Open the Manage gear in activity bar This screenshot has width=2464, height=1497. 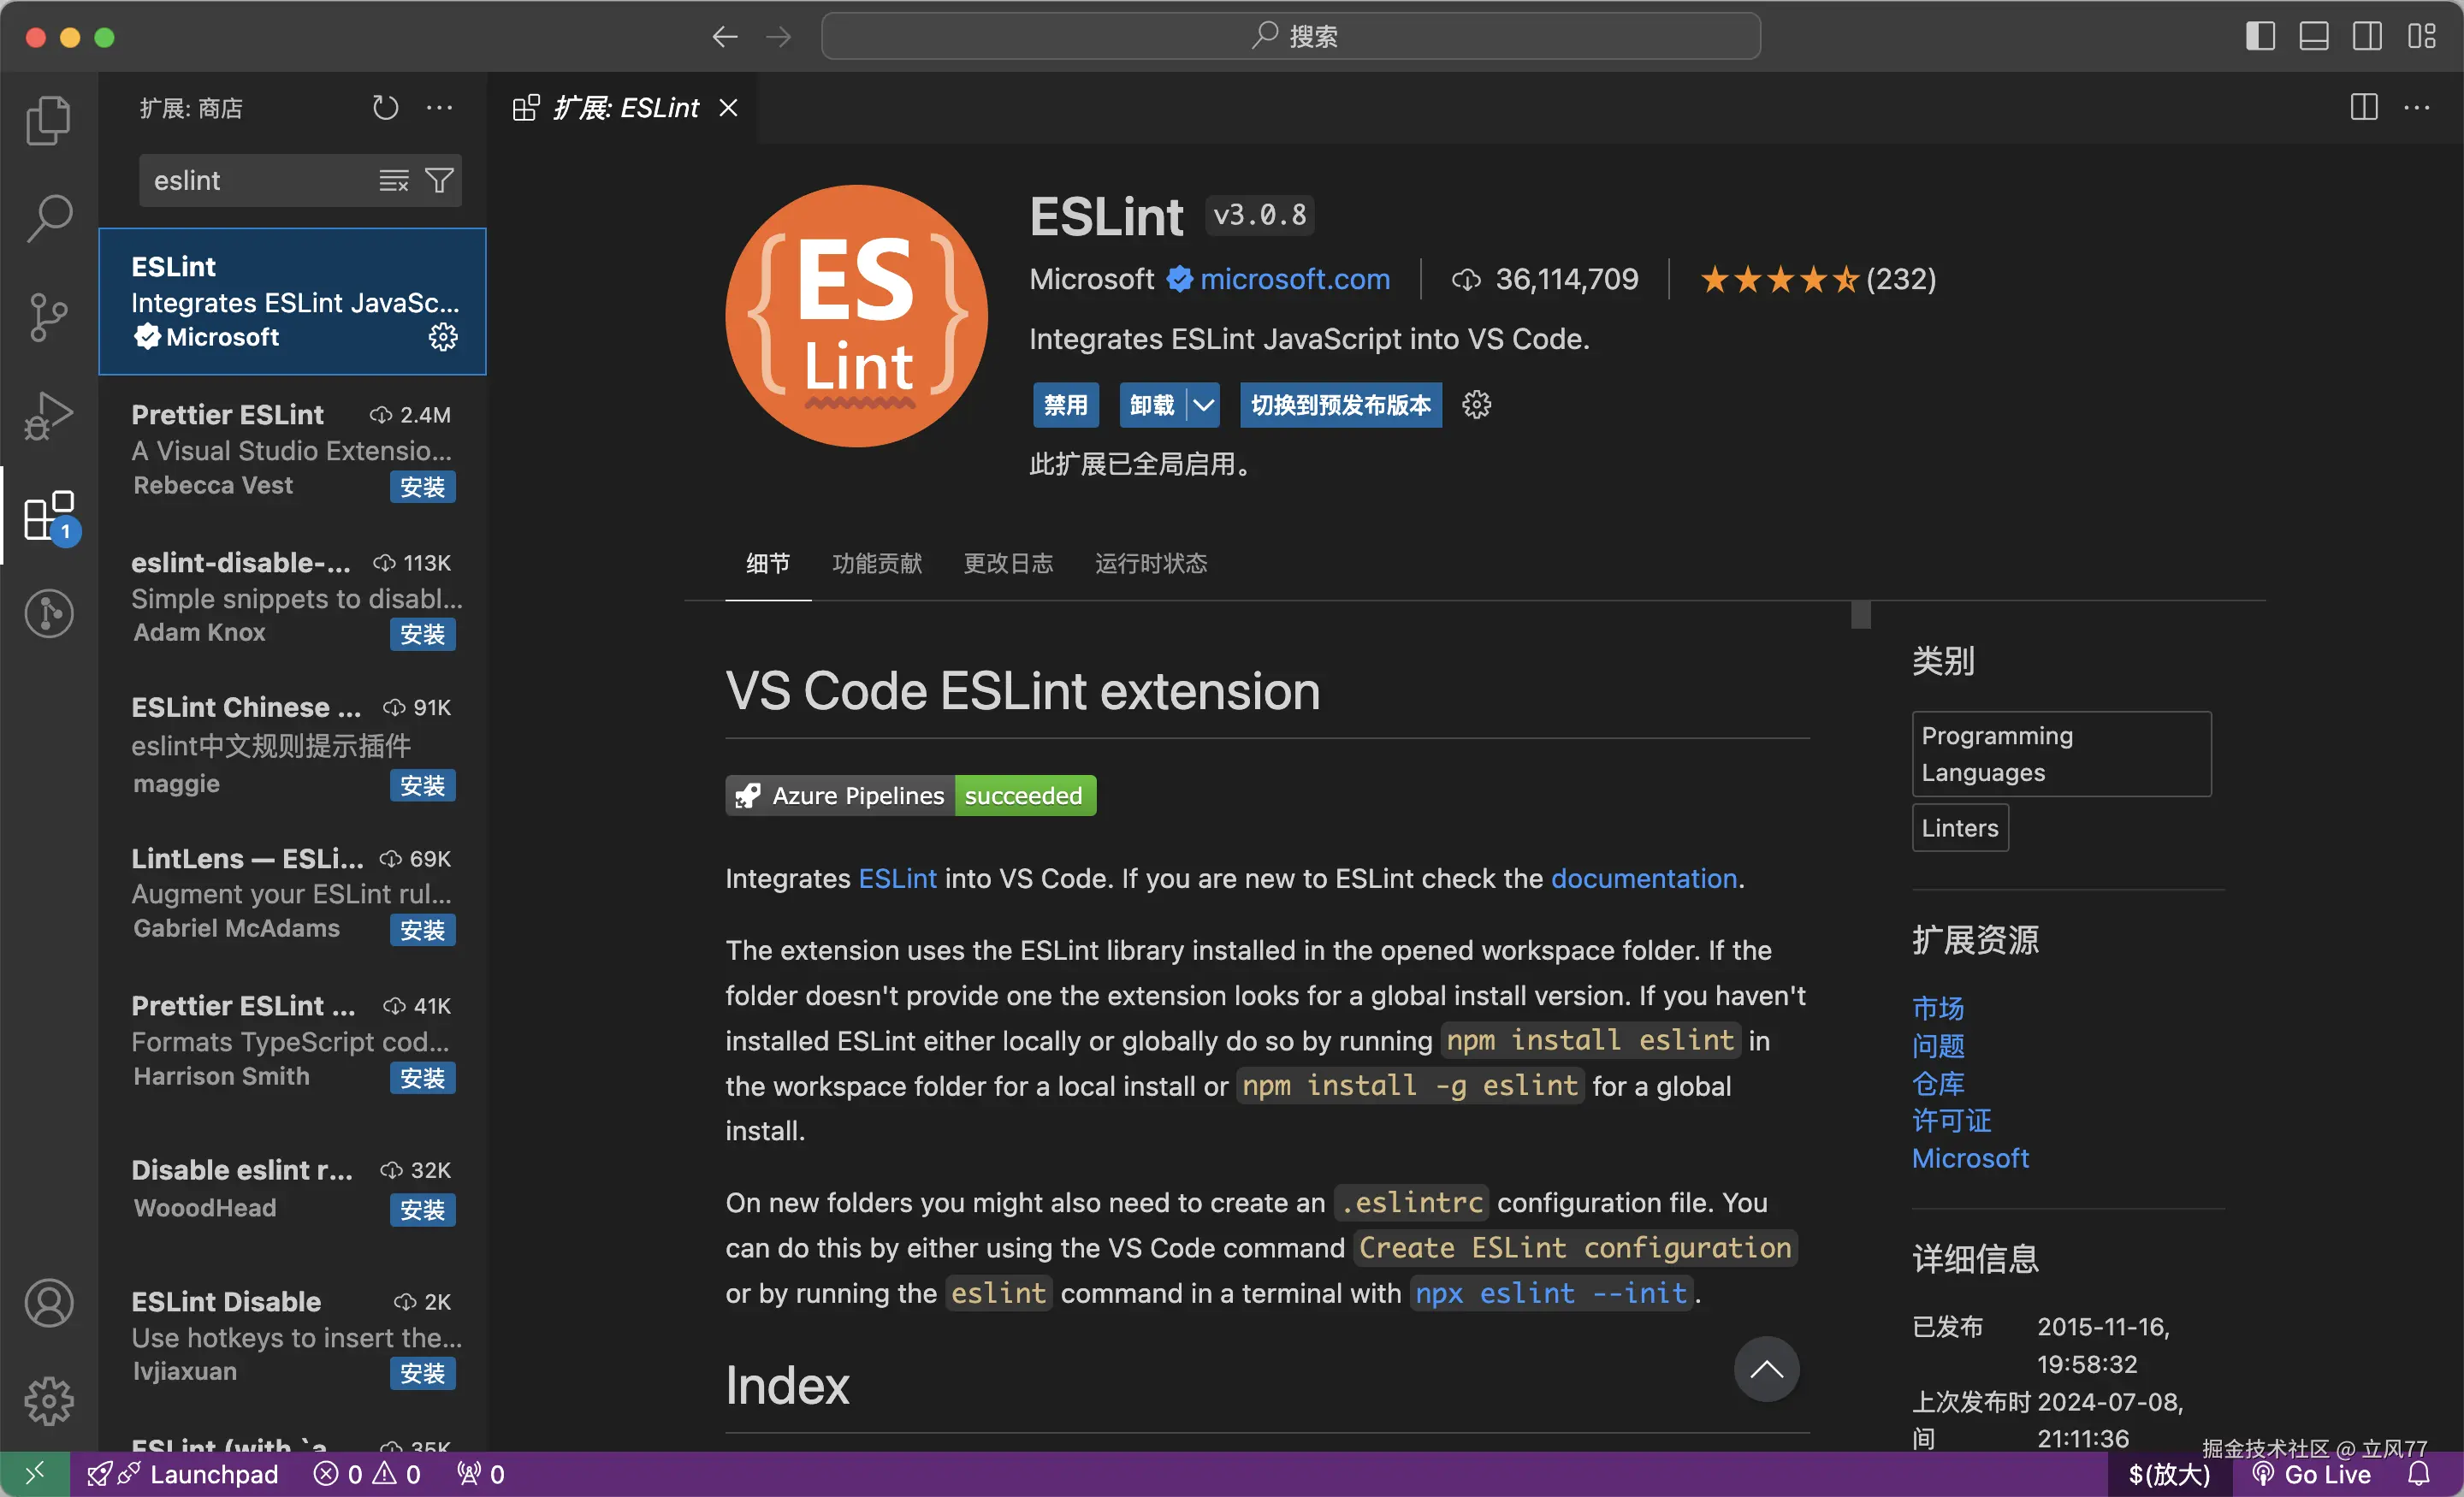tap(48, 1401)
